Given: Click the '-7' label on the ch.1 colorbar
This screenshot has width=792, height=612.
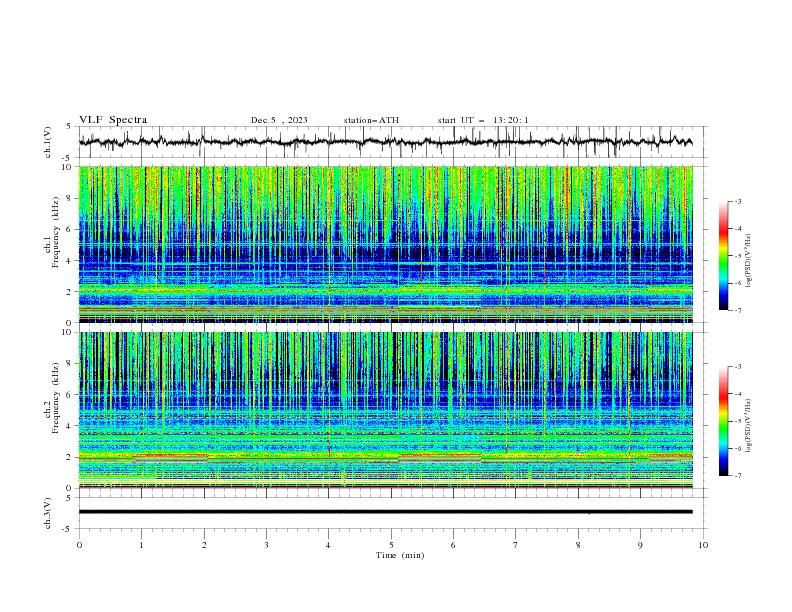Looking at the screenshot, I should (738, 310).
